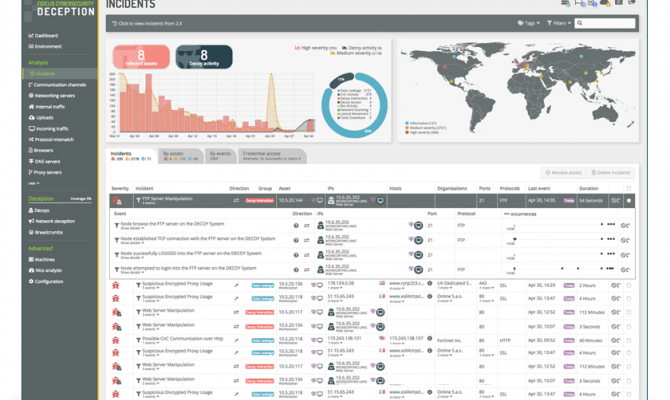This screenshot has width=670, height=400.
Task: Open Network deception megaphone icon
Action: (x=31, y=221)
